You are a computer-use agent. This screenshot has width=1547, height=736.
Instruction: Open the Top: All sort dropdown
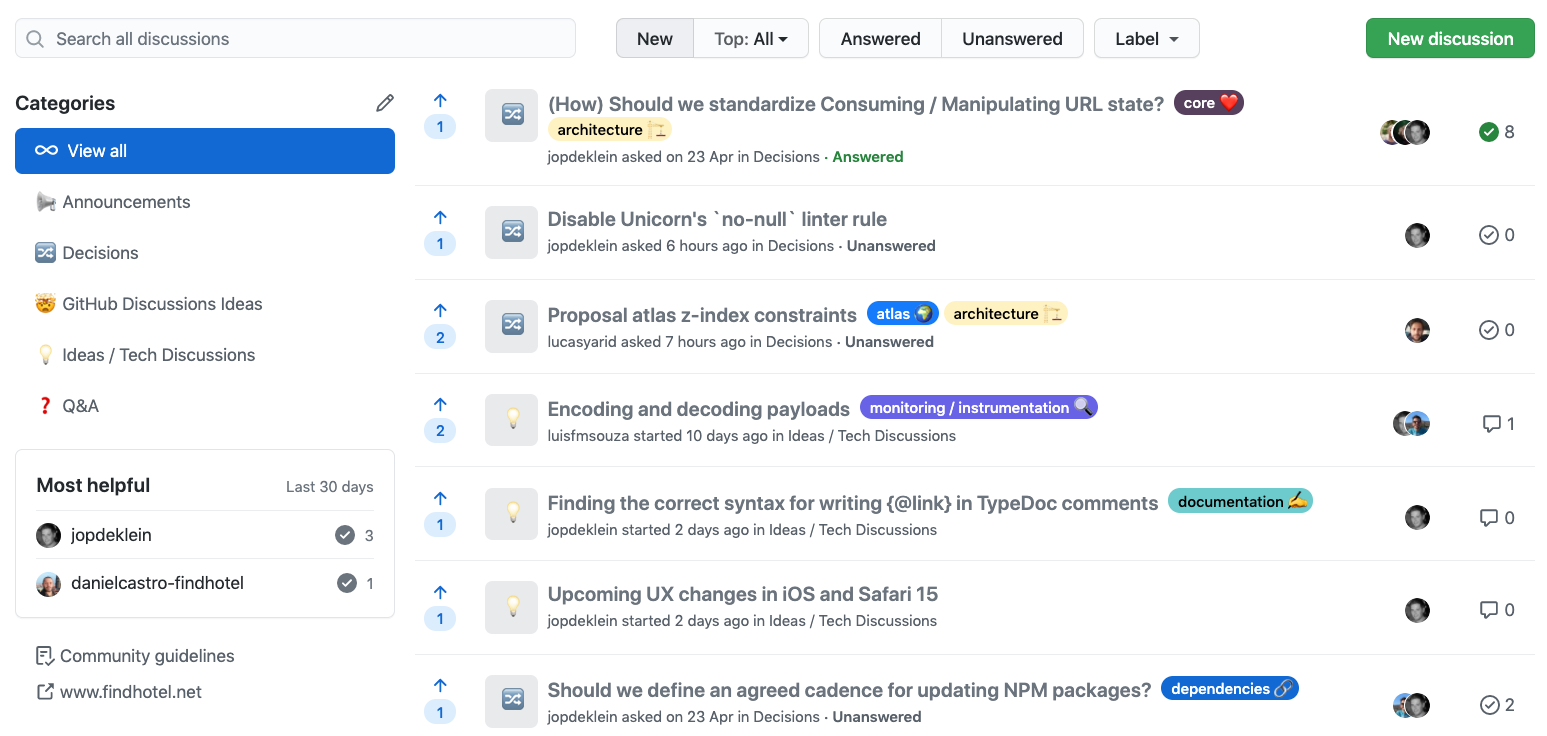(751, 39)
